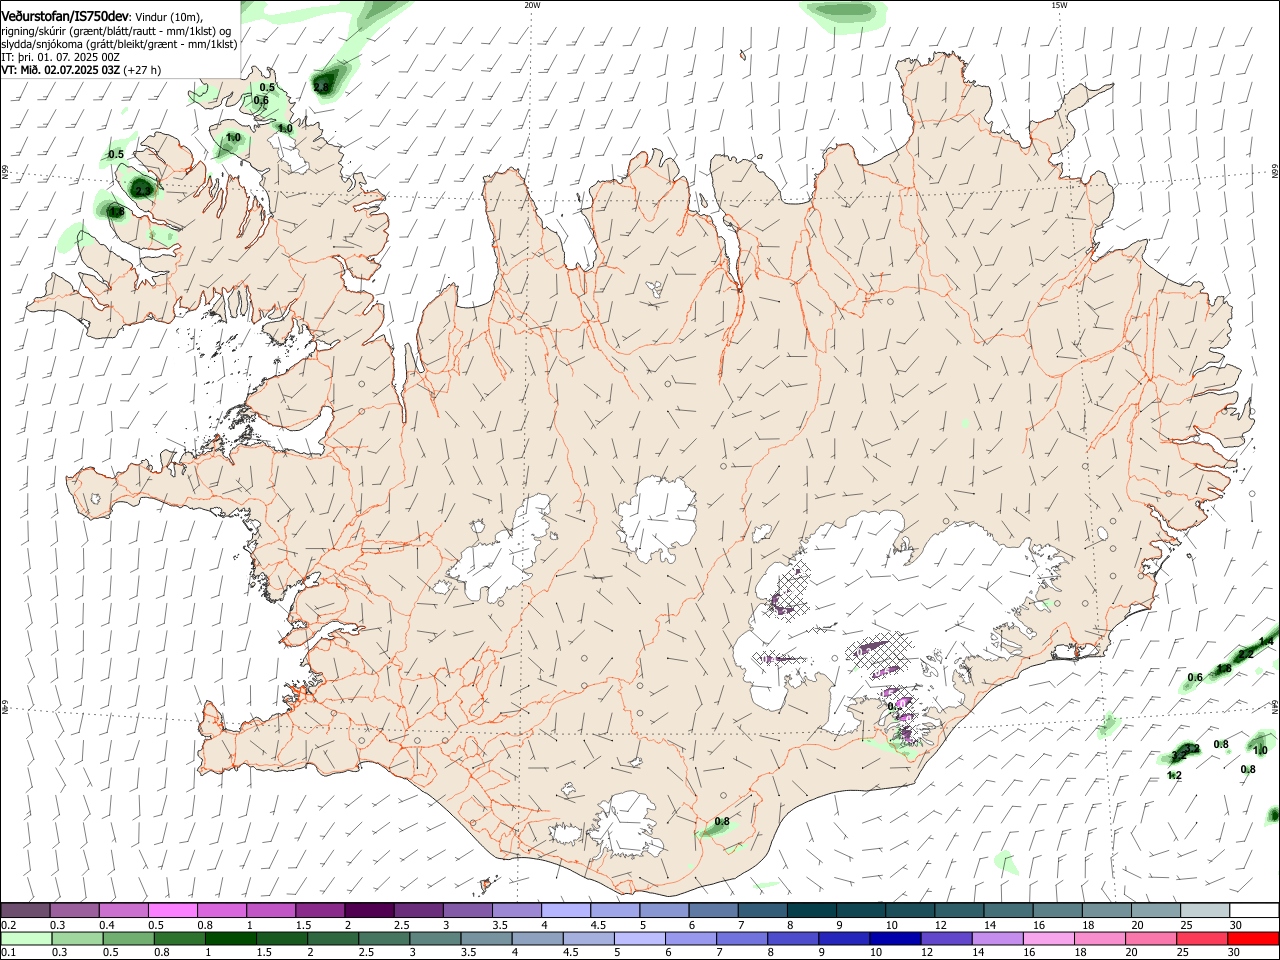Click the Hofsjökull glacier white area in central Iceland
Viewport: 1280px width, 960px height.
[658, 518]
